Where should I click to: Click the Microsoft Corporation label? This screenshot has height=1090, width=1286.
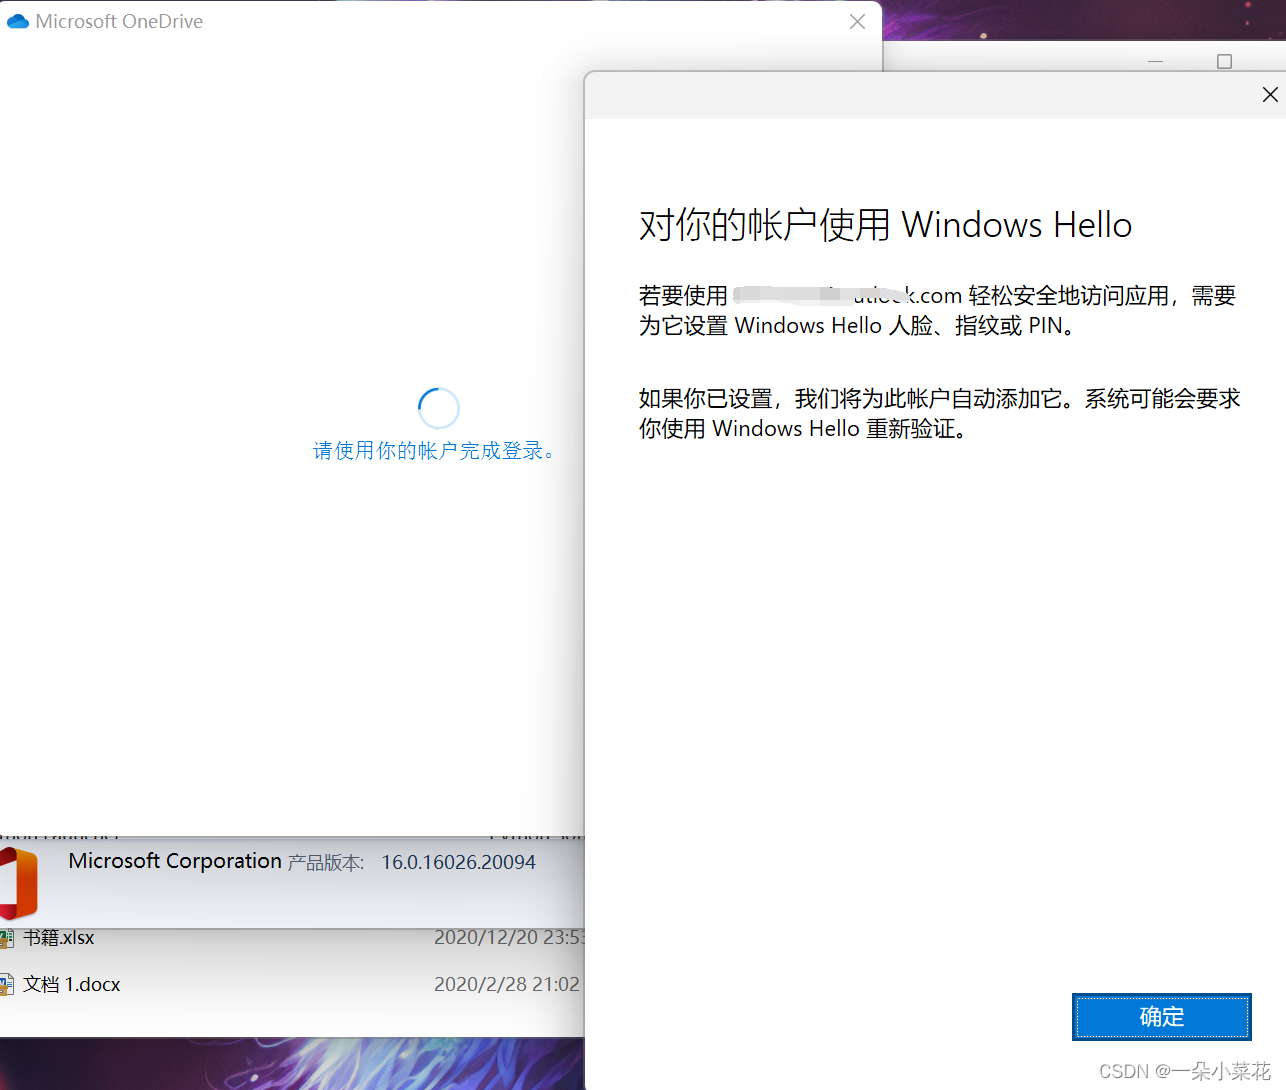click(x=175, y=861)
